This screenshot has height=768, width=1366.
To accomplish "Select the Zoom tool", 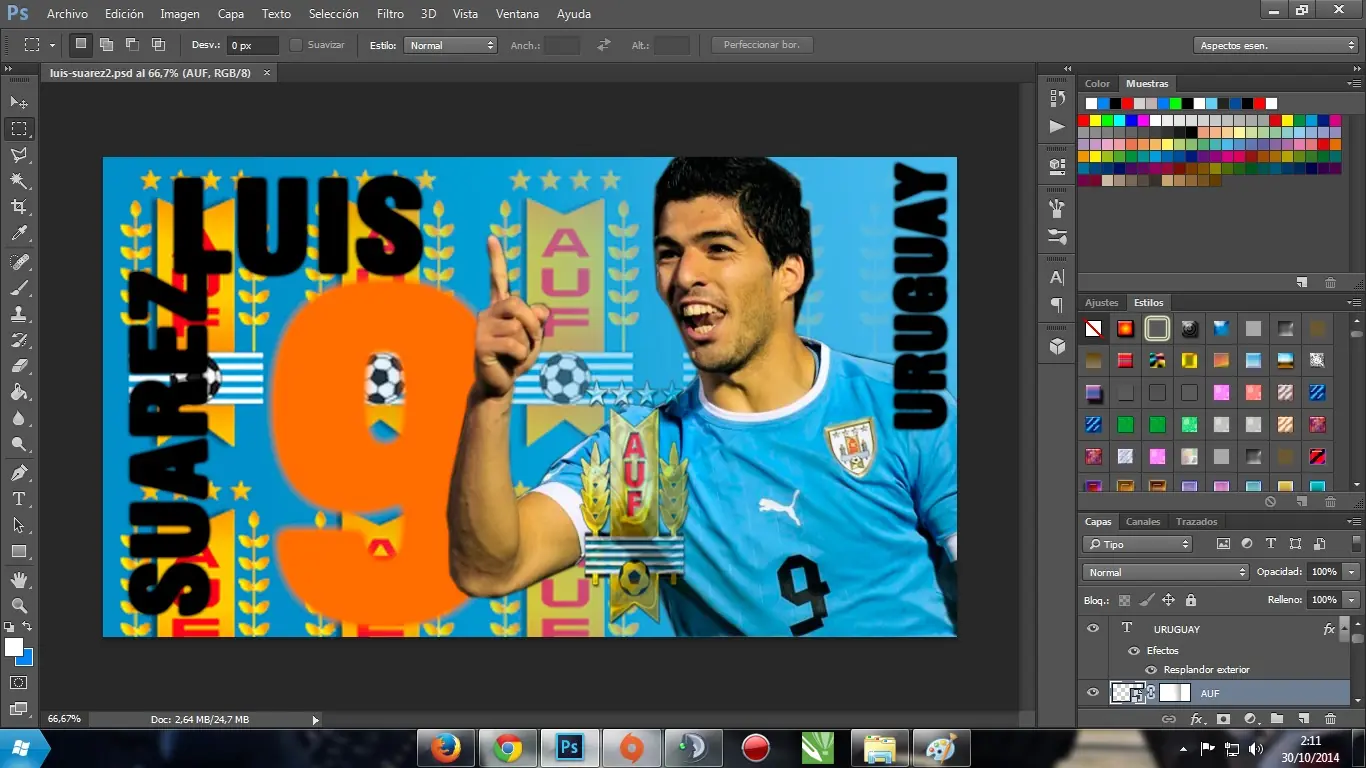I will pos(19,605).
